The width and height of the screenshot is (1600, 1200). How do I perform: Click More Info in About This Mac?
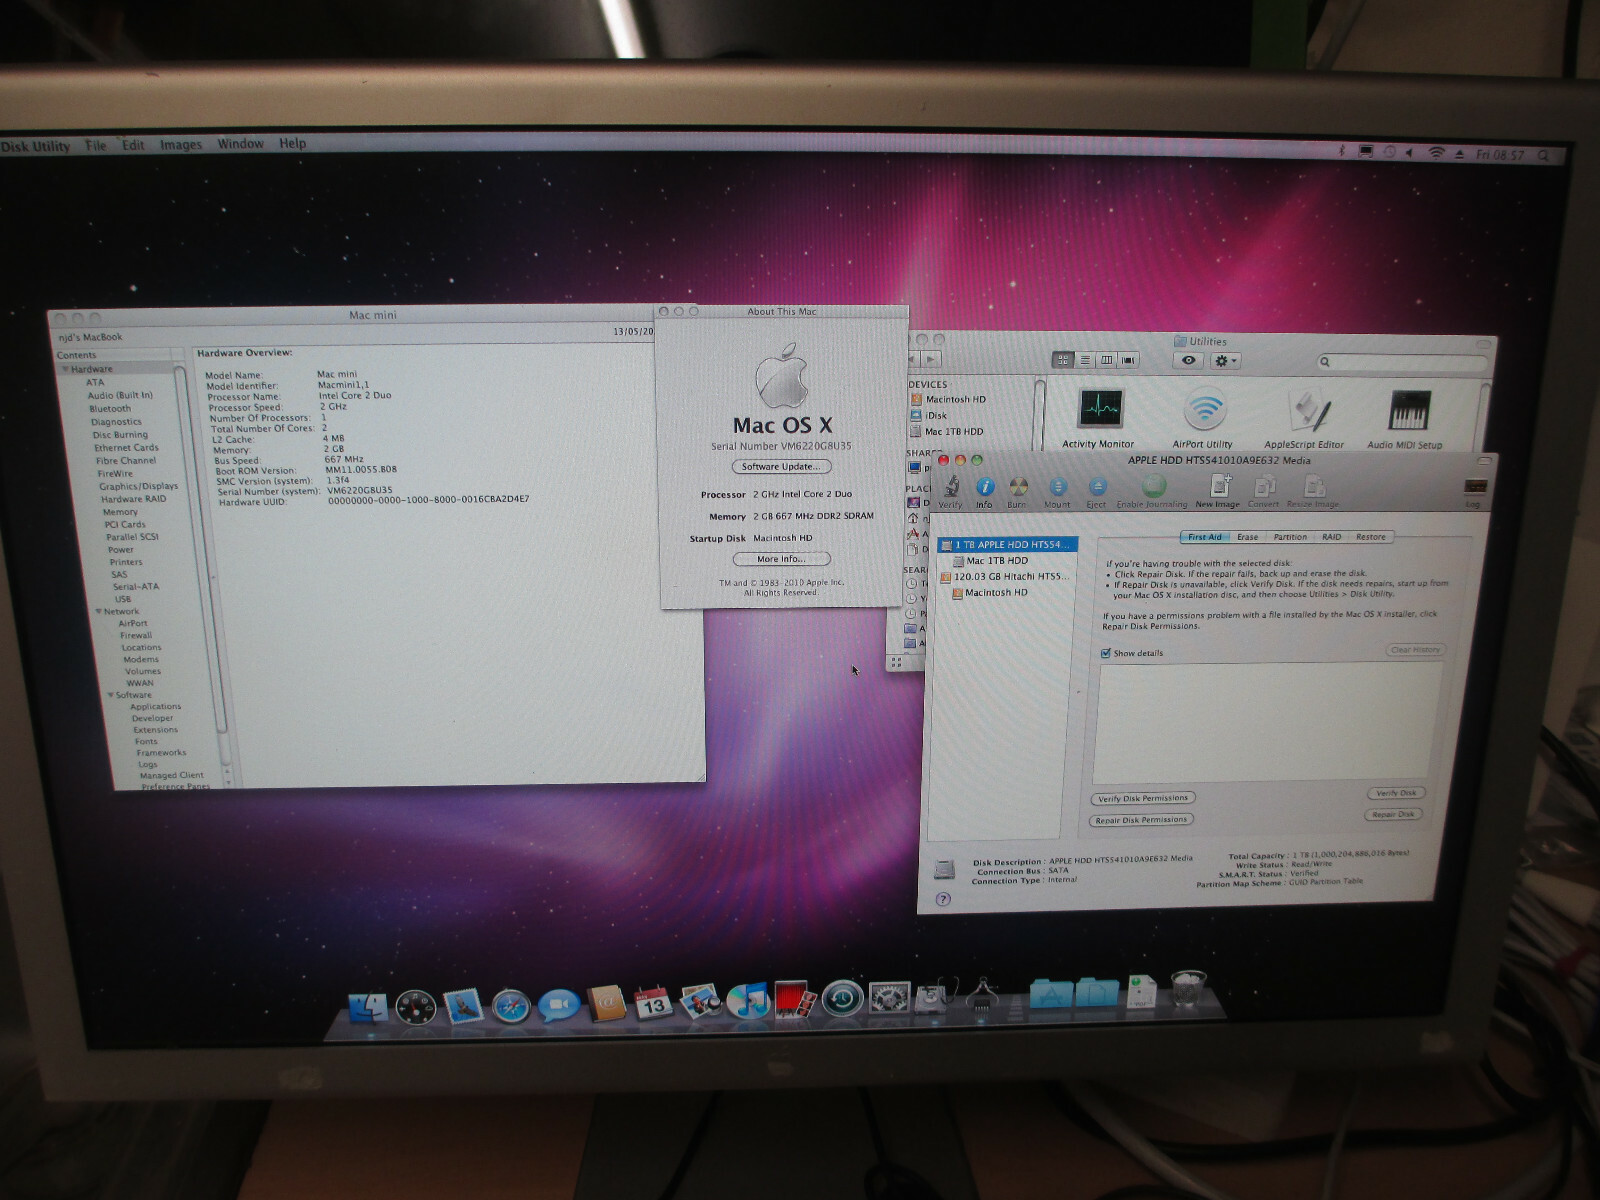(x=781, y=559)
